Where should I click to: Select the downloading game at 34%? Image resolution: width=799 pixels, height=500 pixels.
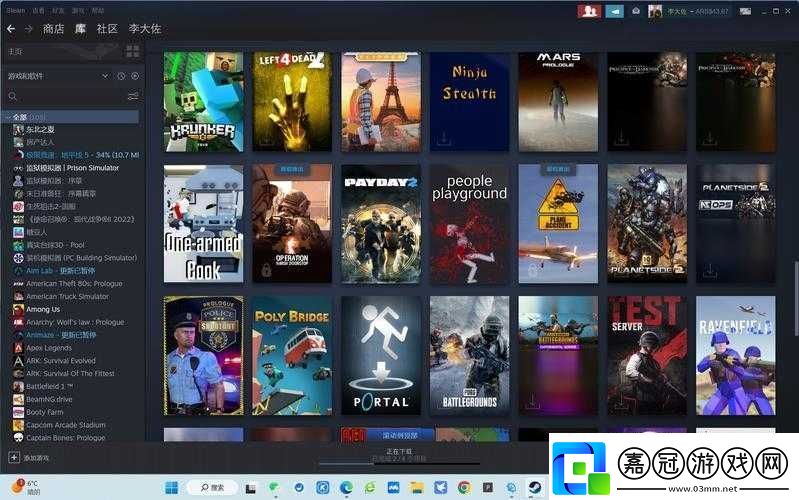82,155
